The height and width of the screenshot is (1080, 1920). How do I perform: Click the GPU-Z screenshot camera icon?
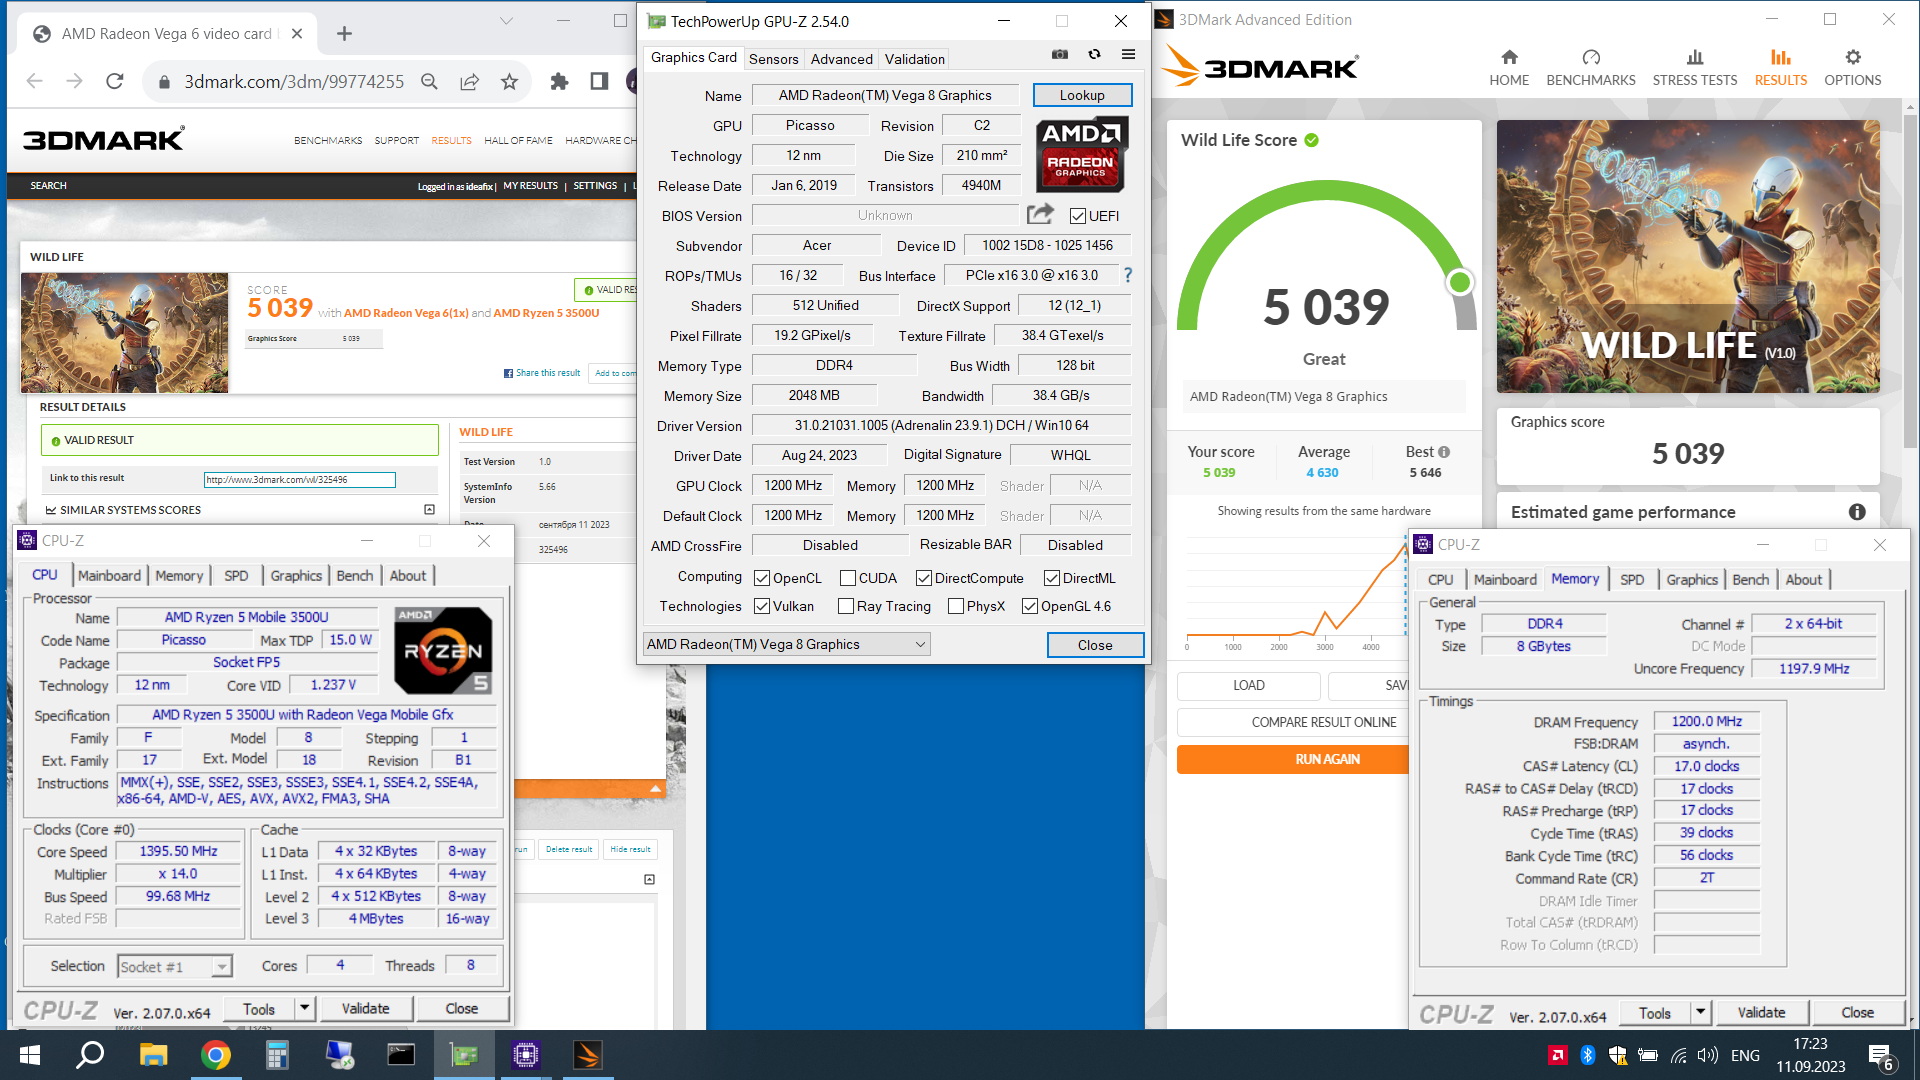coord(1060,55)
